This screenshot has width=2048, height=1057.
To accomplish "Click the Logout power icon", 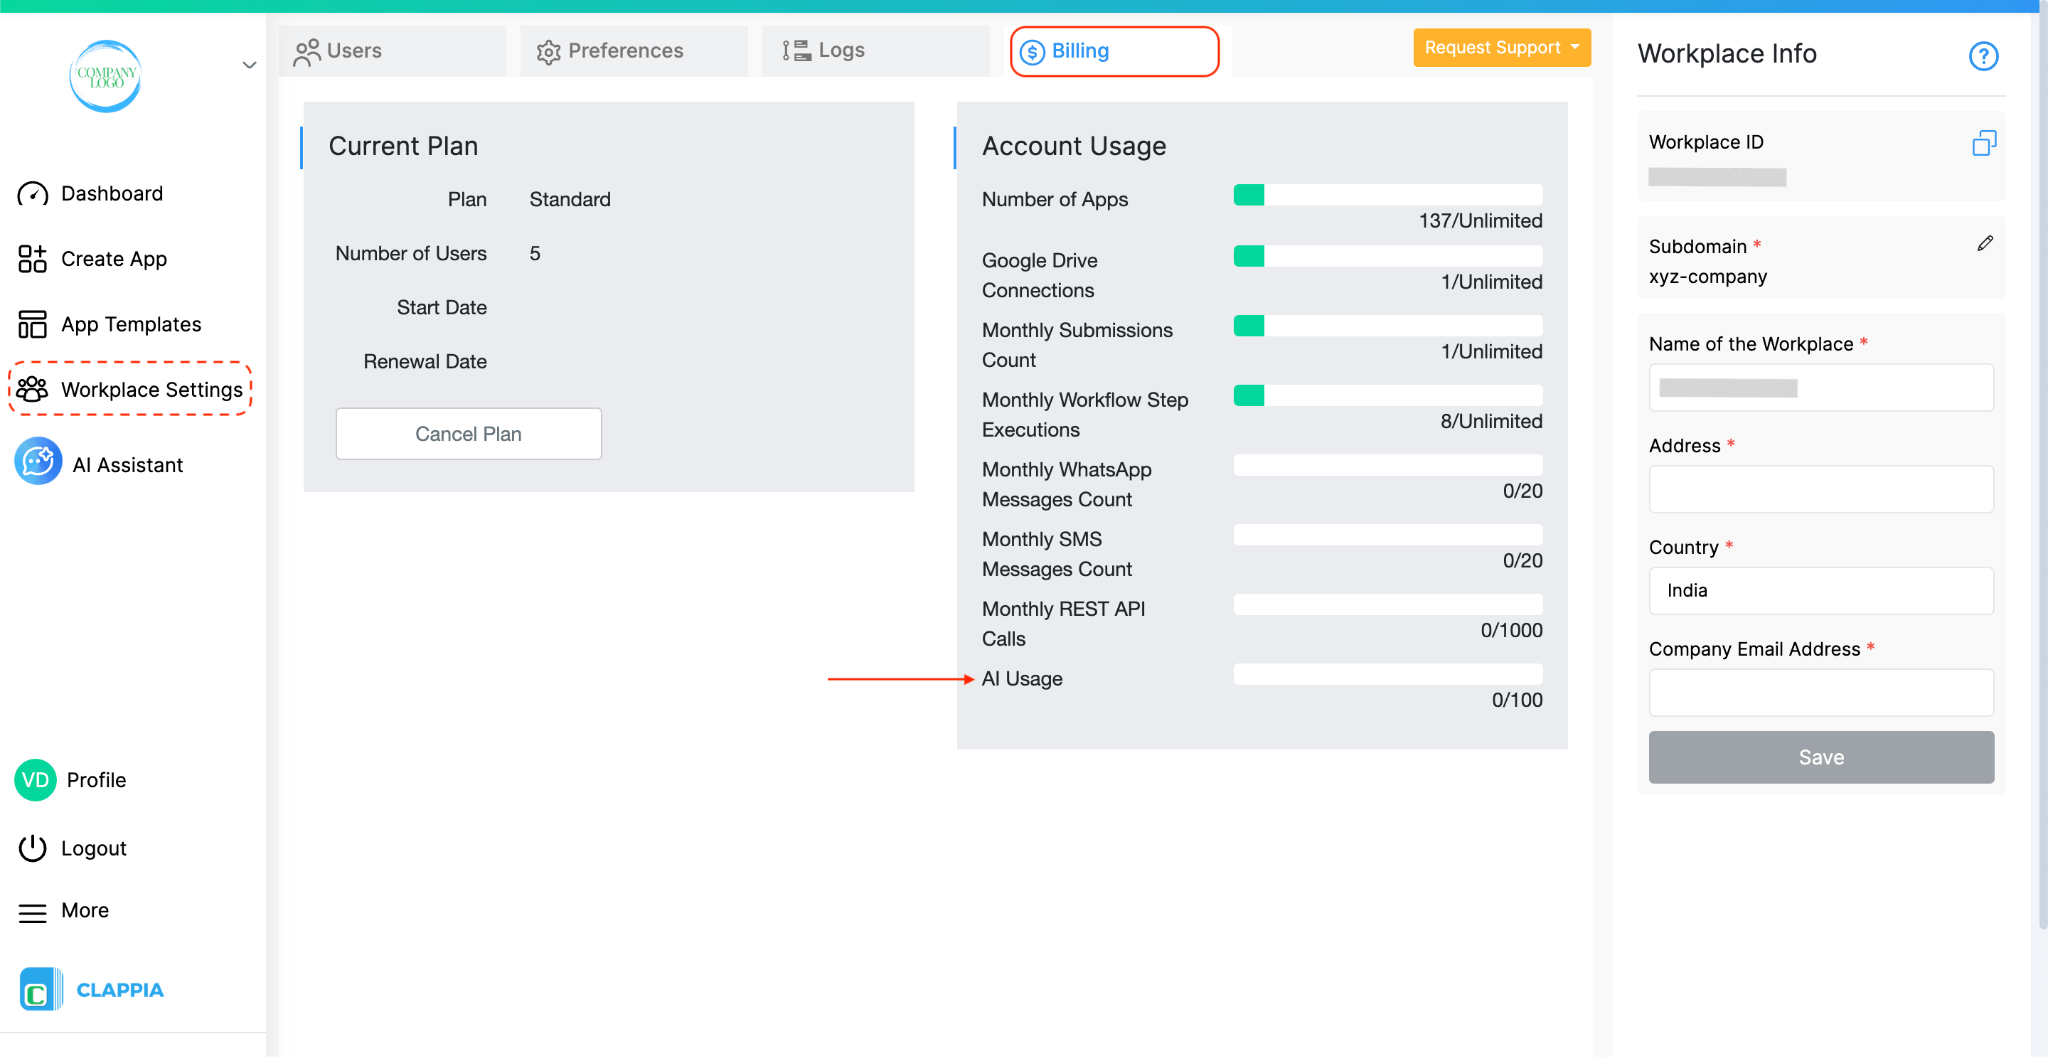I will click(32, 847).
